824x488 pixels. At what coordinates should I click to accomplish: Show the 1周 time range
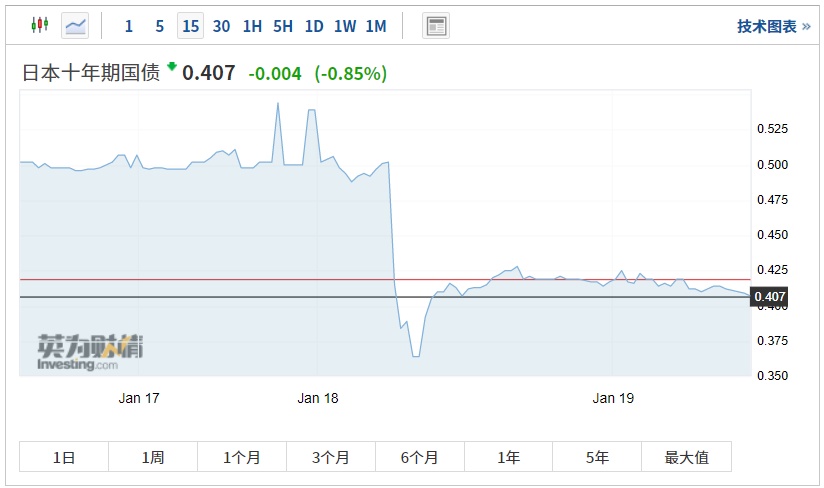153,457
